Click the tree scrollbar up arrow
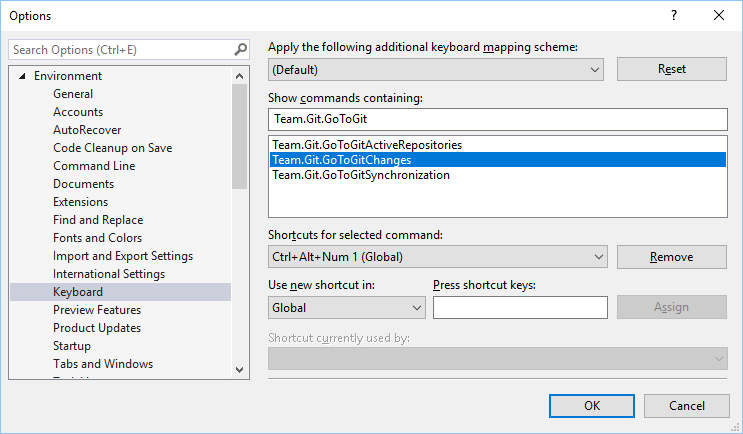 point(239,76)
